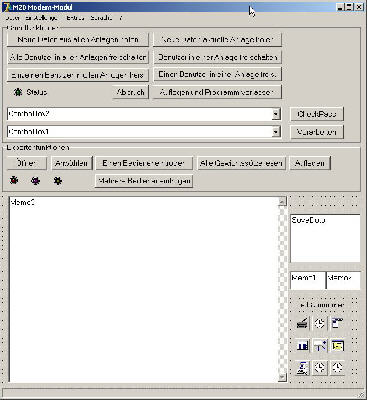This screenshot has height=400, width=367.
Task: Click inside the Memo1 box
Action: (x=307, y=280)
